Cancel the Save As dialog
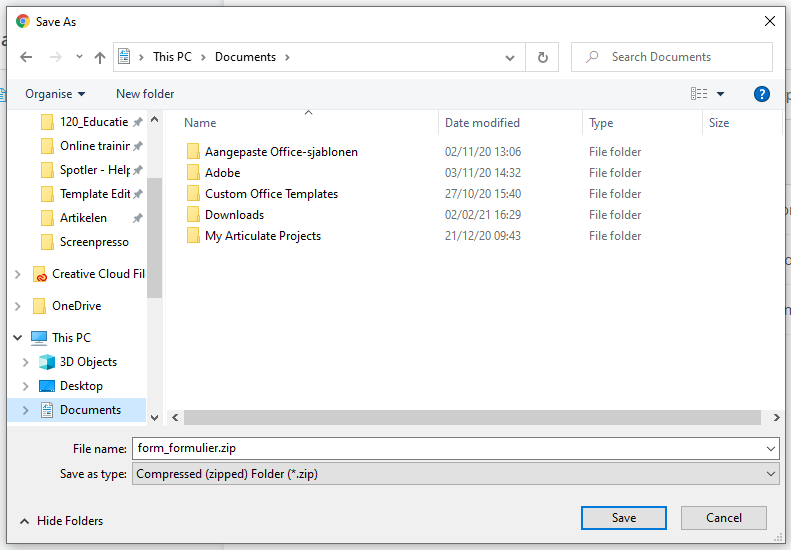Viewport: 791px width, 550px height. point(723,518)
